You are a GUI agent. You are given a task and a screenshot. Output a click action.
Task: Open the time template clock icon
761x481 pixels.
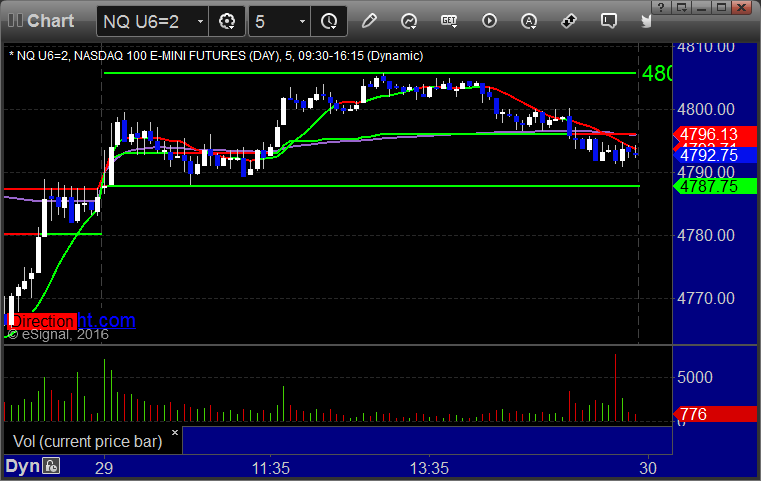[x=329, y=21]
